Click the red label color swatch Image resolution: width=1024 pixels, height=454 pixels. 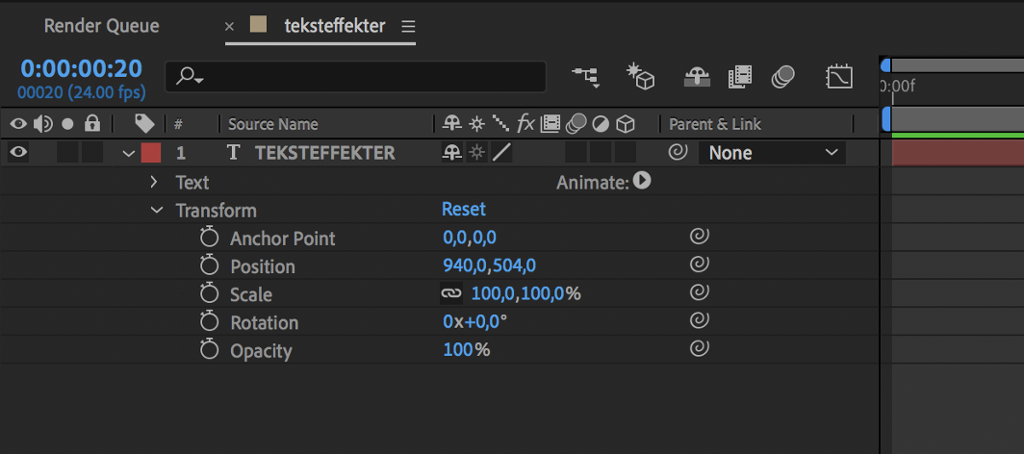(x=151, y=153)
